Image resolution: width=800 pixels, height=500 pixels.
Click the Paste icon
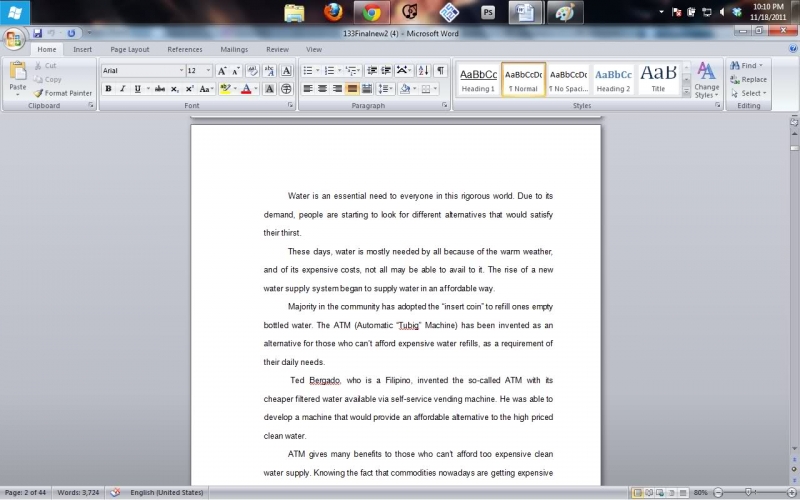[x=17, y=77]
